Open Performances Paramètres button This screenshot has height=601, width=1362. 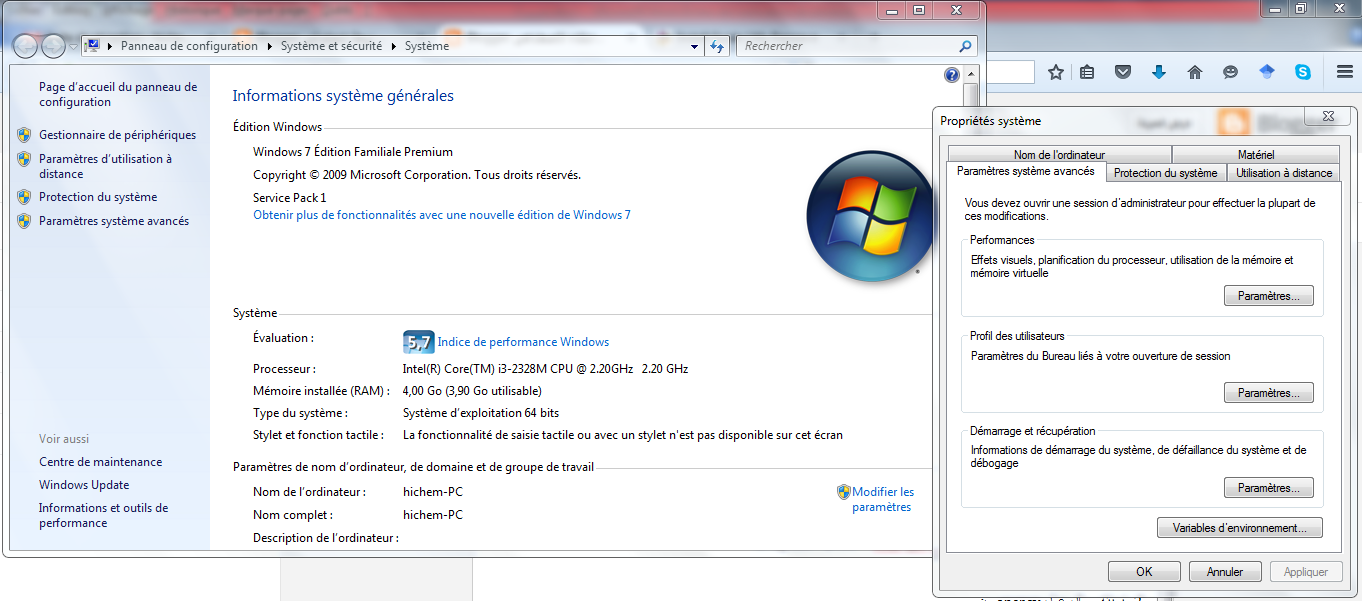click(x=1268, y=296)
